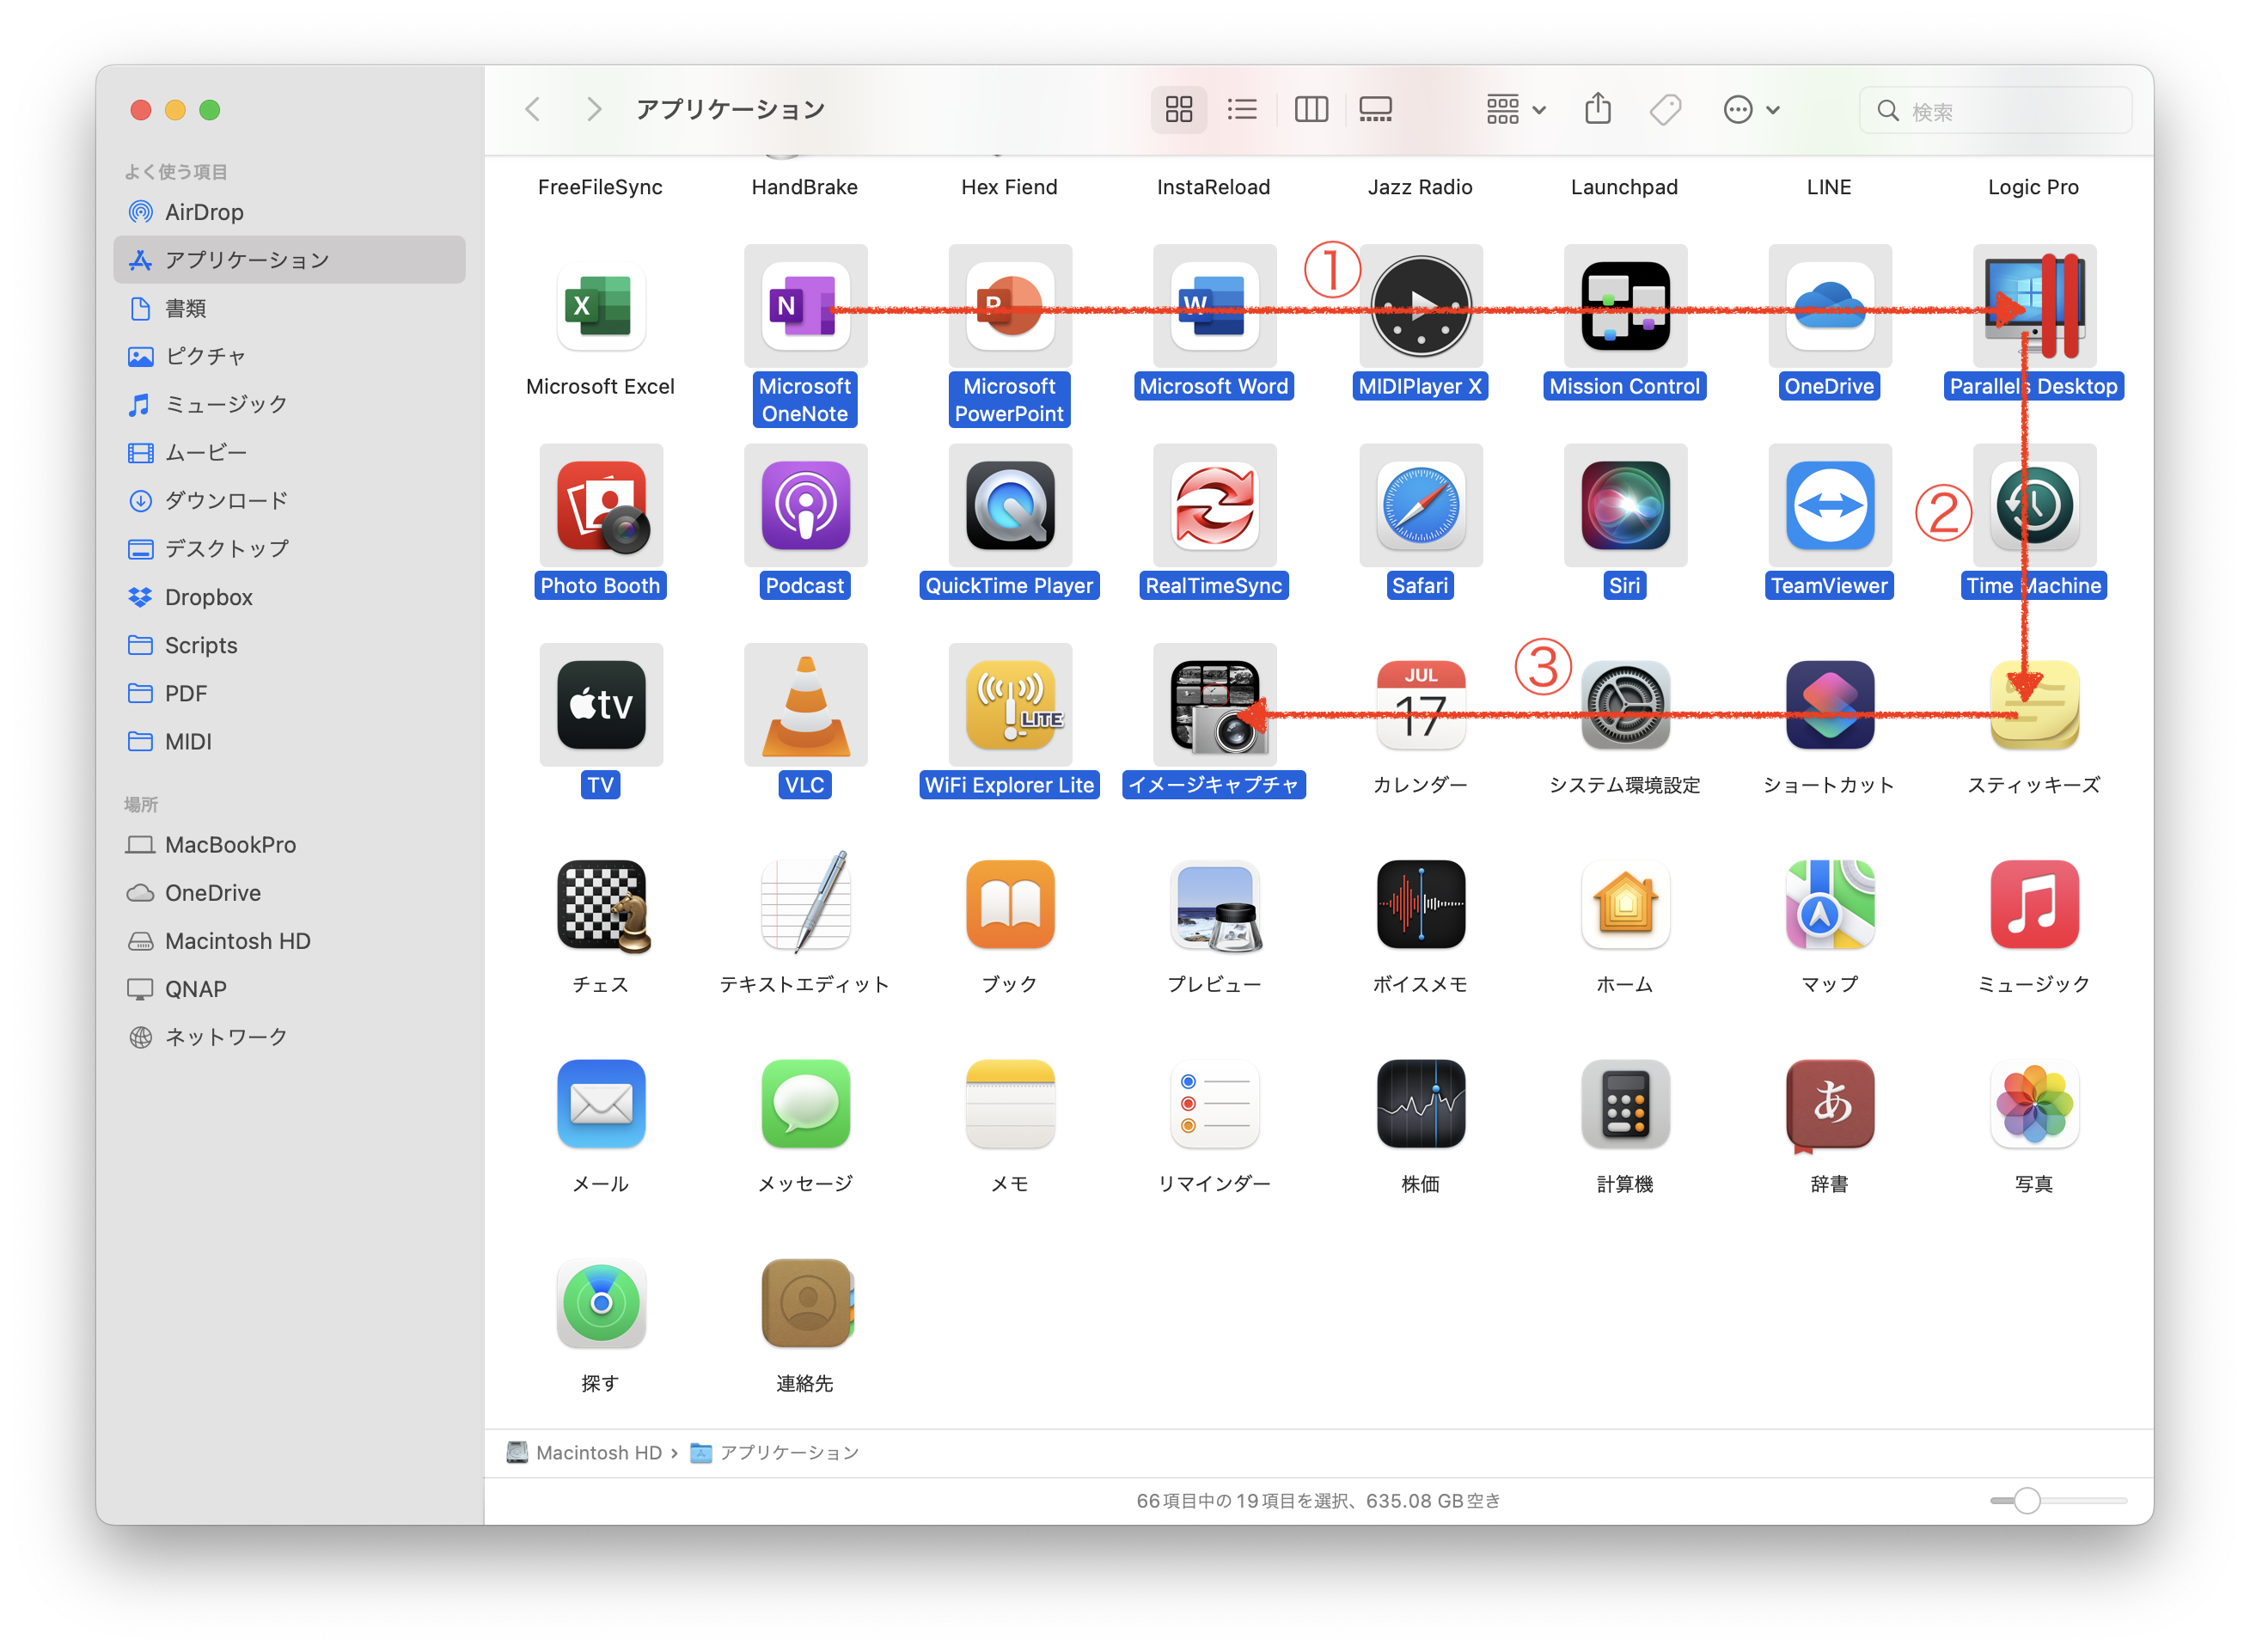Click the share toolbar icon
This screenshot has height=1652, width=2250.
click(x=1597, y=109)
